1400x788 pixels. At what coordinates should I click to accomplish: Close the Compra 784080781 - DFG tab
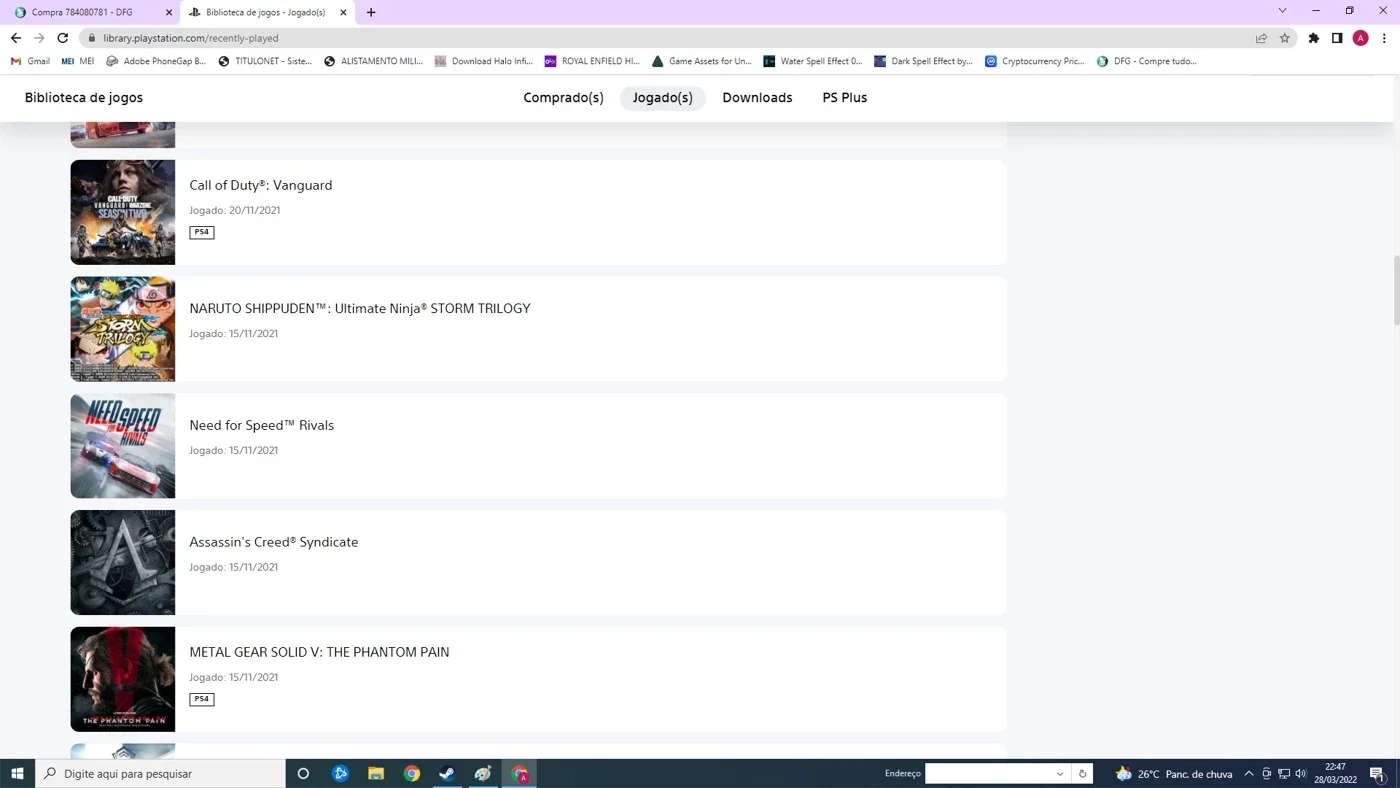pyautogui.click(x=169, y=13)
